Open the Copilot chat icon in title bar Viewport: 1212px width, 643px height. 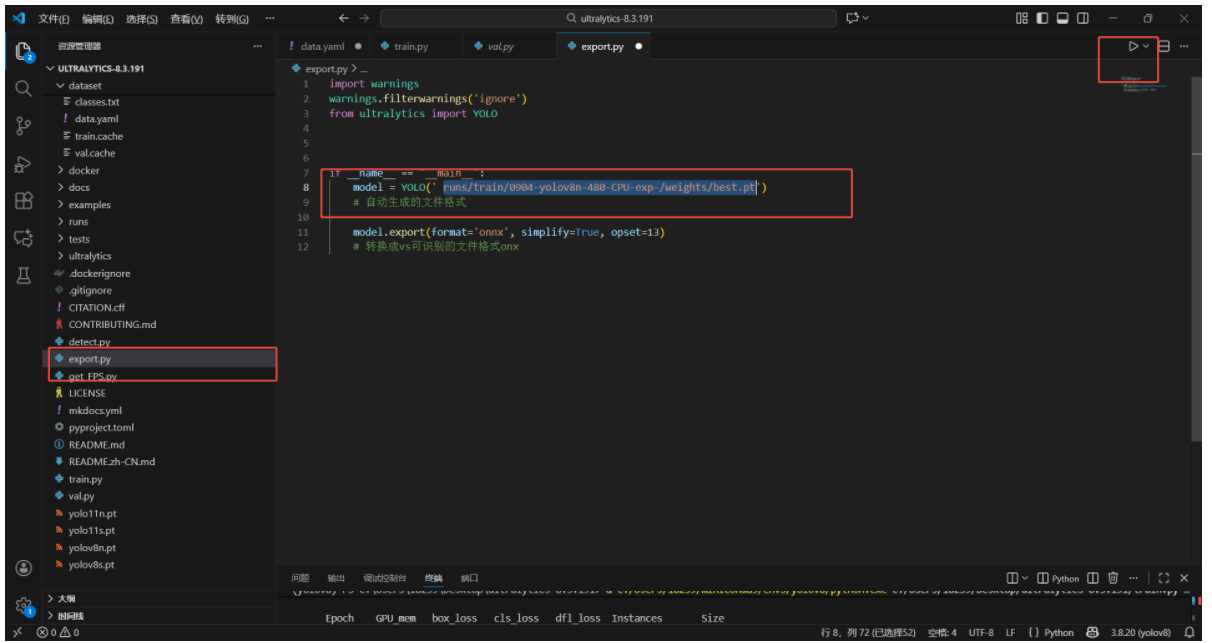[852, 18]
